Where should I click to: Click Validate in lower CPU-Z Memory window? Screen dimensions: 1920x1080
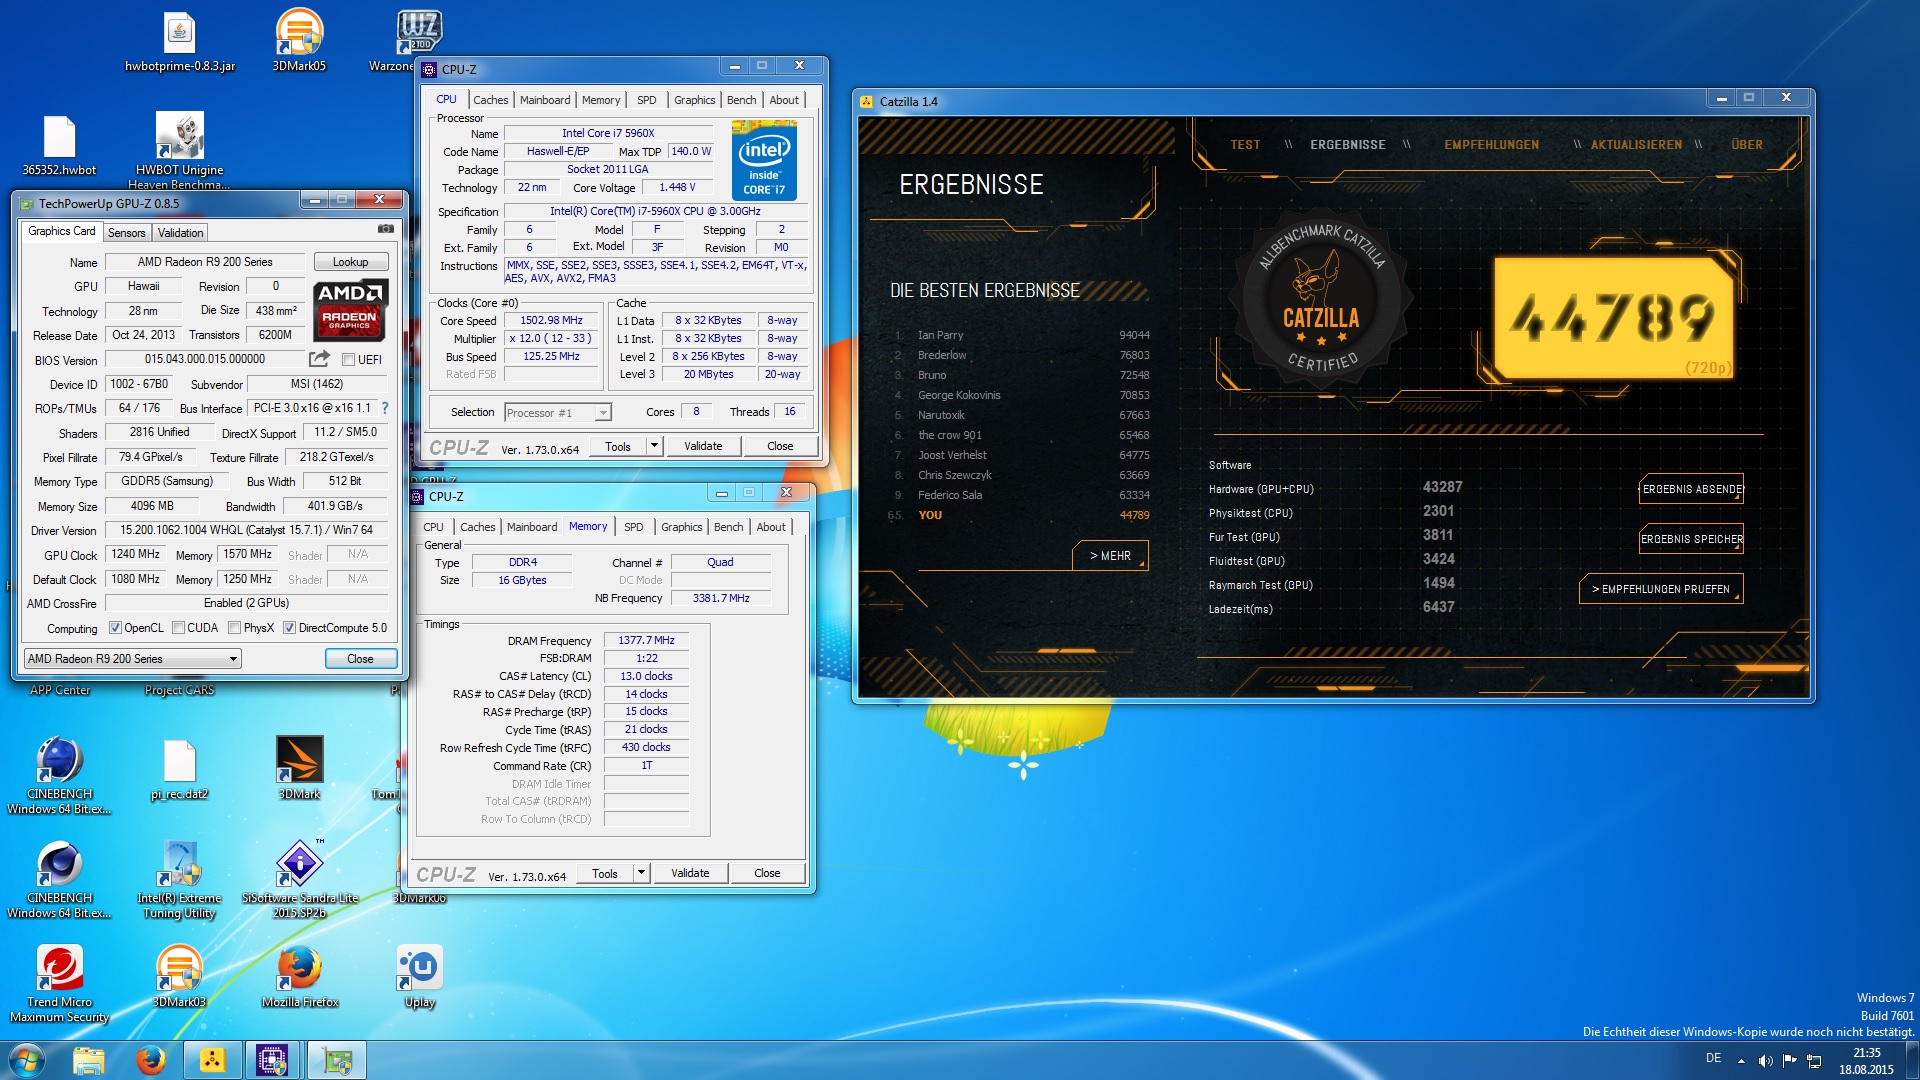point(690,873)
